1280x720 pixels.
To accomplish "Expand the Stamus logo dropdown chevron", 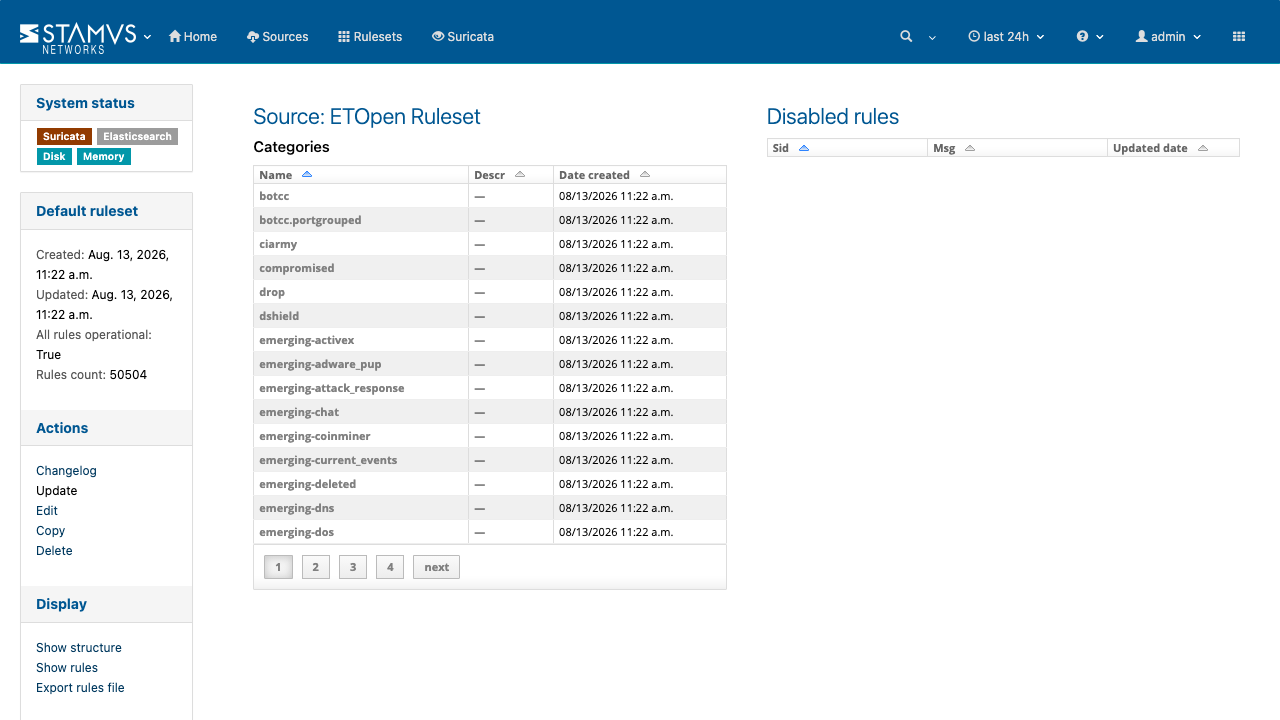I will click(147, 37).
